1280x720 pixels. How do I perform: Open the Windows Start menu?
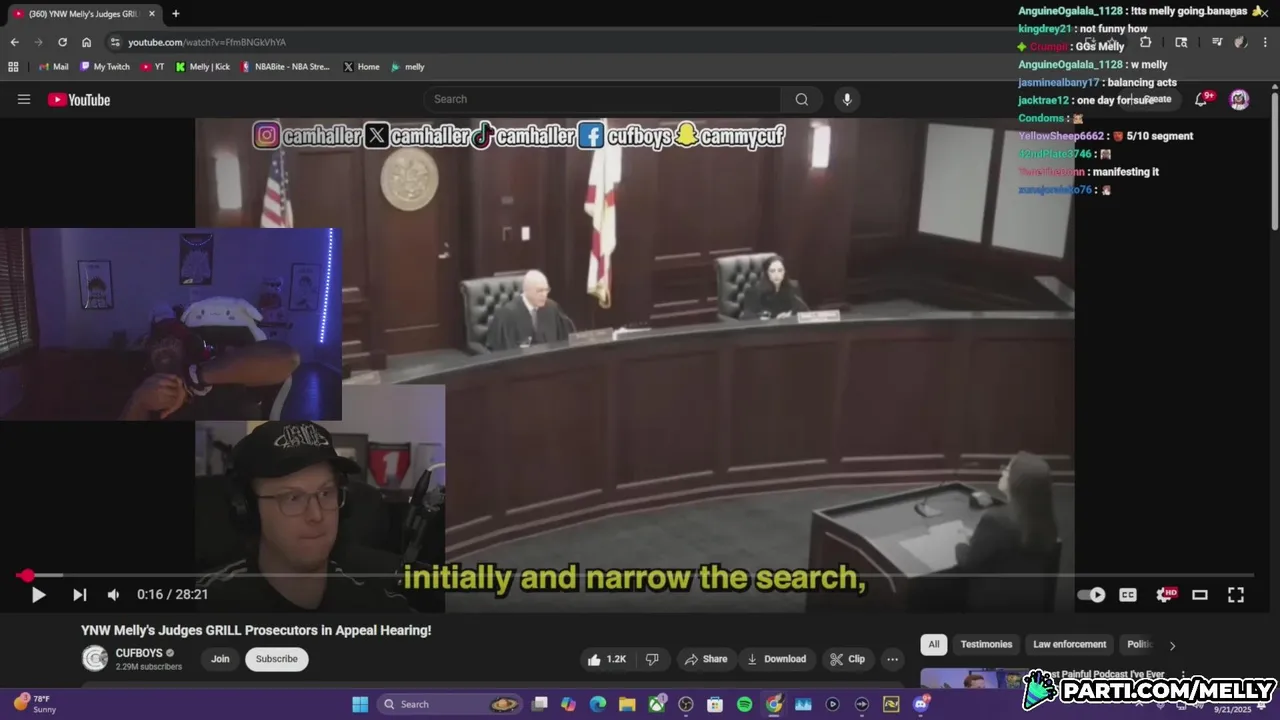[x=360, y=704]
